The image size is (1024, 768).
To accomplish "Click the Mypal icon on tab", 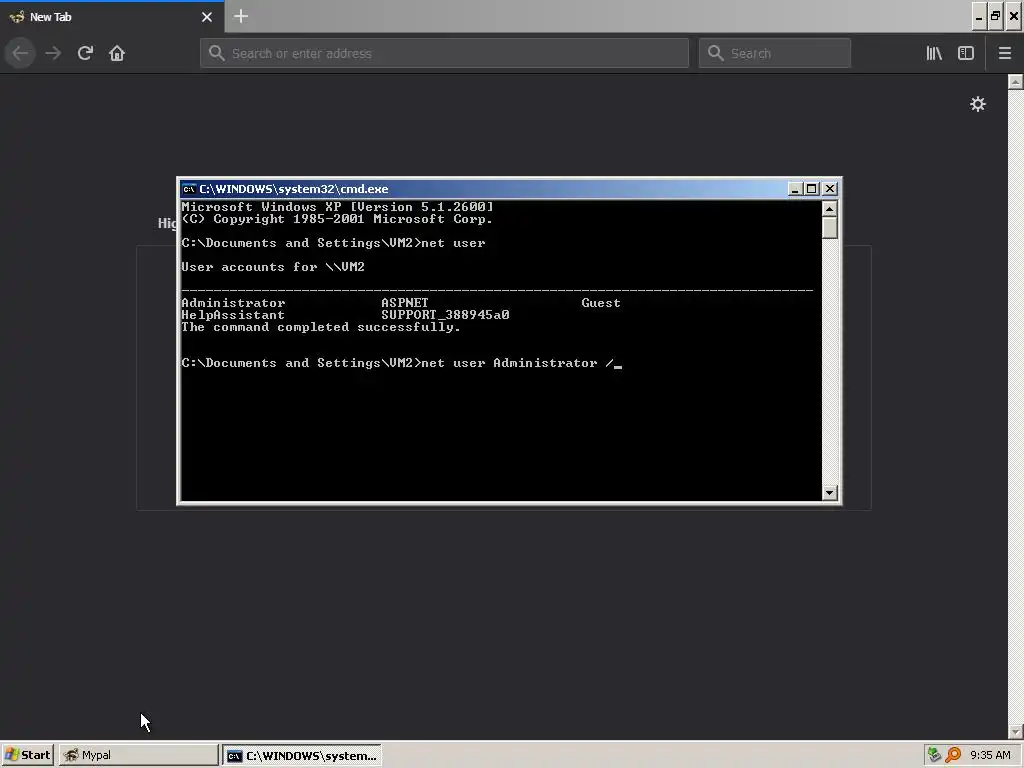I will click(x=17, y=17).
